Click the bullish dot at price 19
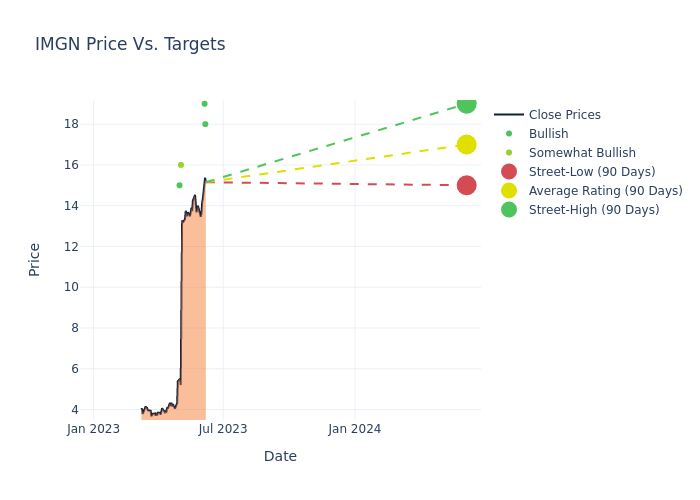Viewport: 700px width, 500px height. 204,104
